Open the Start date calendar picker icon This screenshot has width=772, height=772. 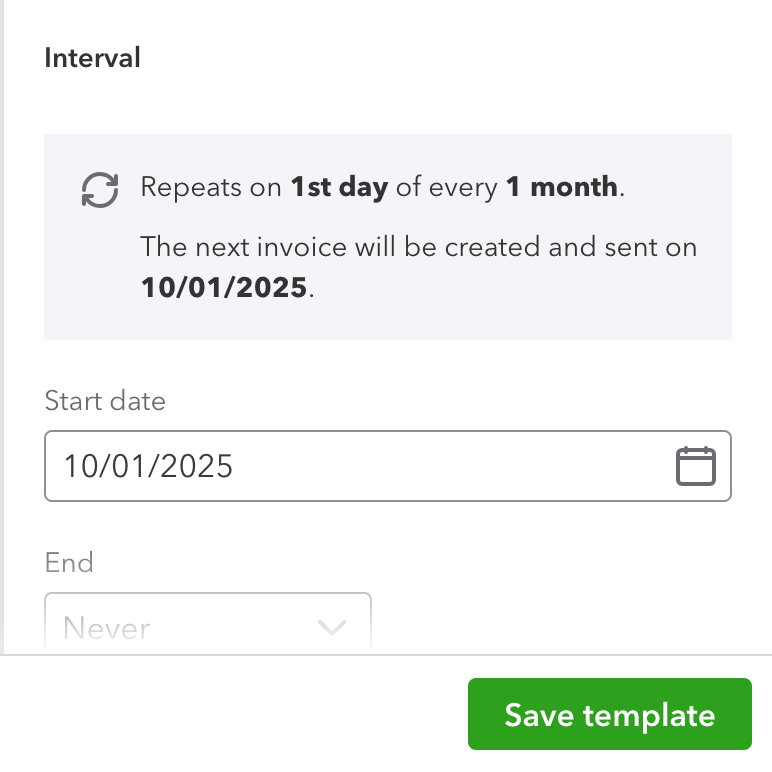click(x=696, y=466)
